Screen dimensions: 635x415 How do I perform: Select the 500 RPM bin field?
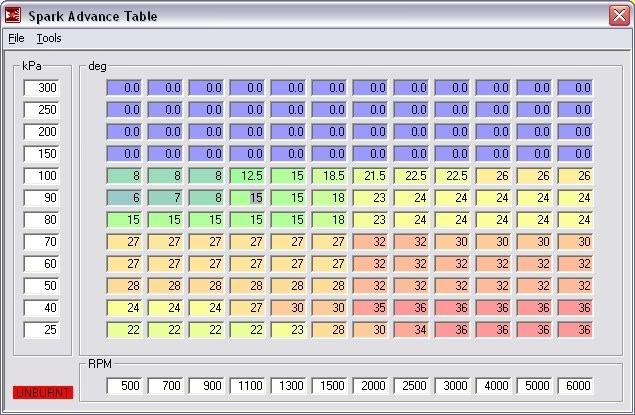click(124, 385)
